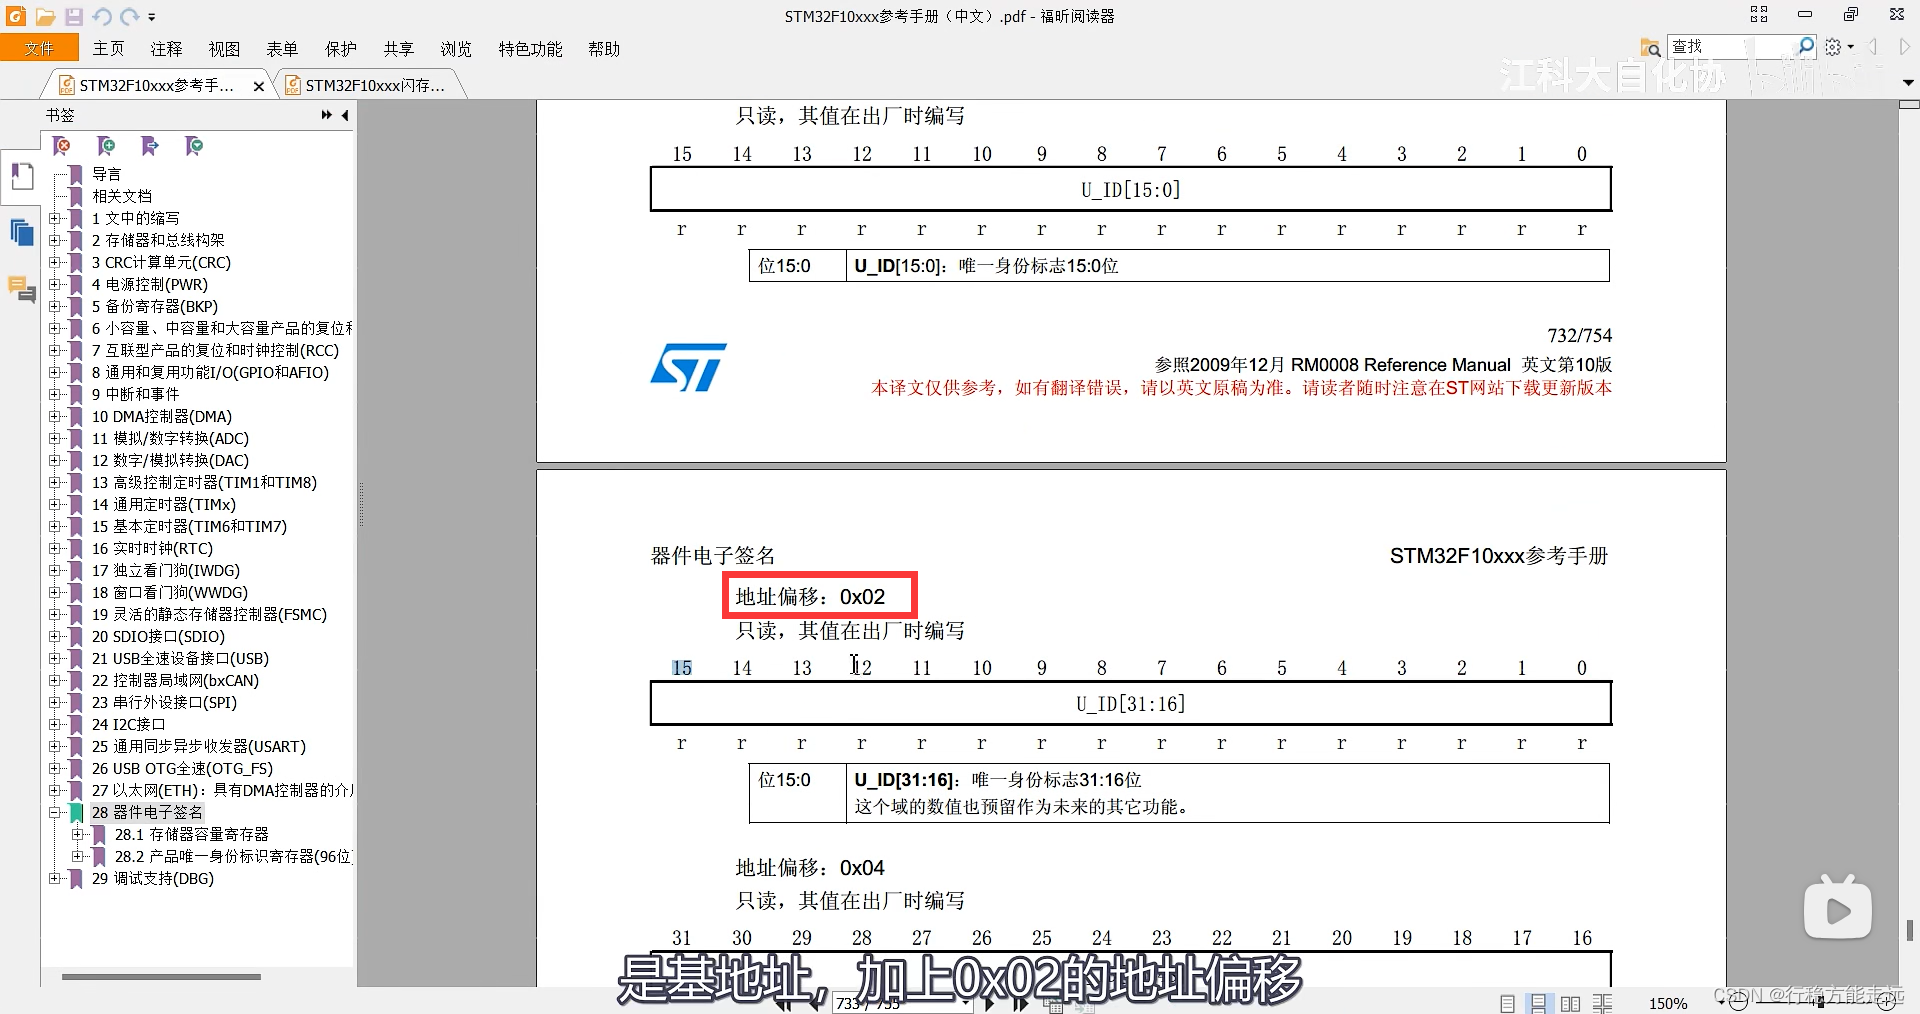Expand the 8 通用和复用功能I/O bookmark

click(x=55, y=372)
